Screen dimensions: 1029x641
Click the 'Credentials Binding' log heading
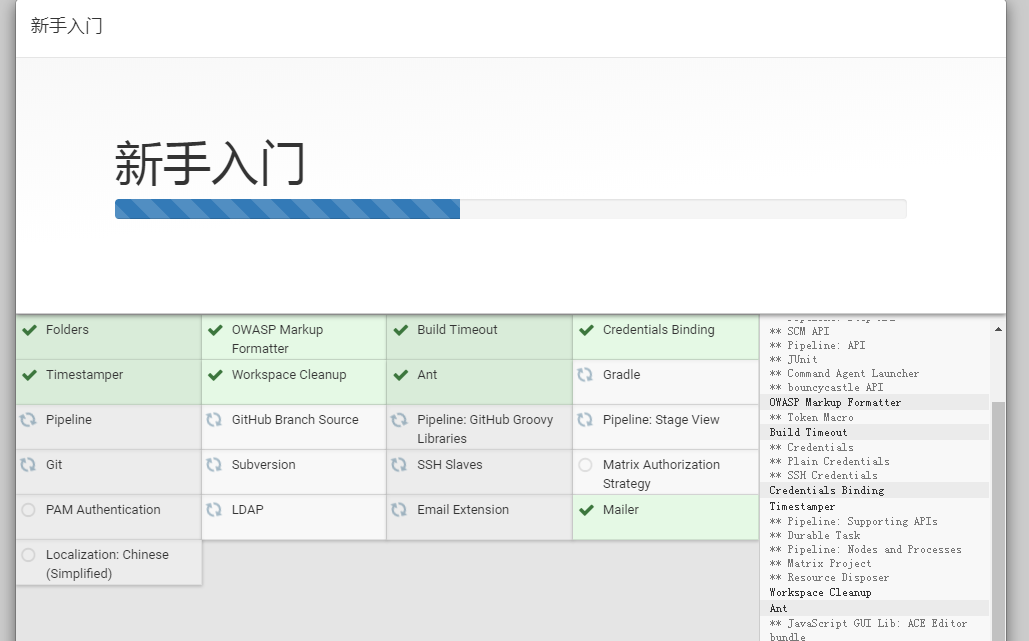(x=827, y=490)
